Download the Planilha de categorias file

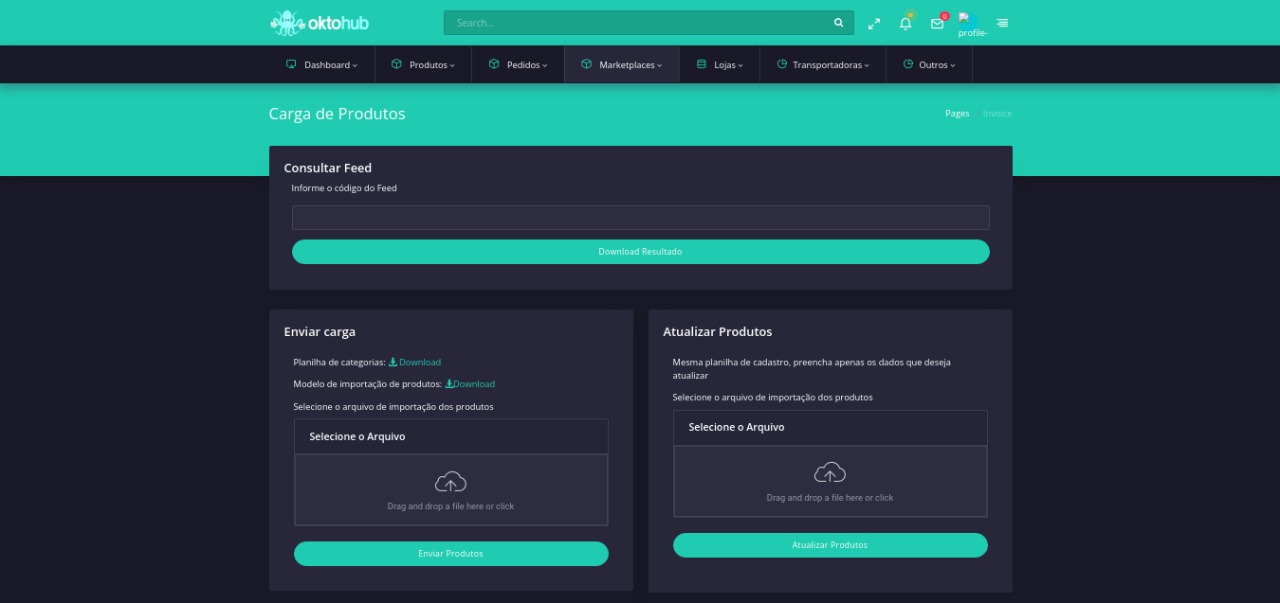click(x=415, y=362)
